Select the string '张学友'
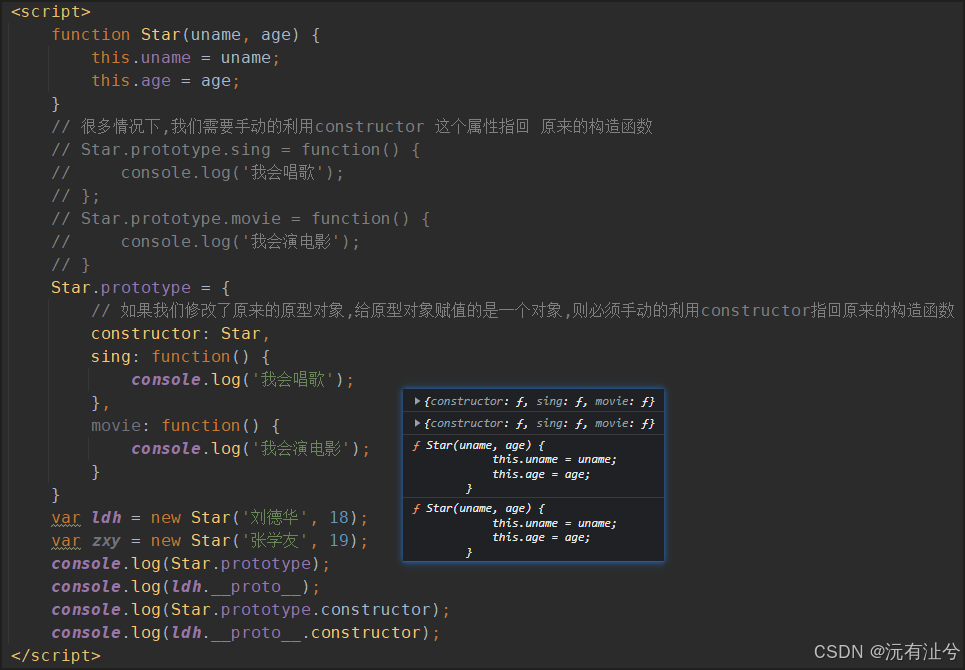This screenshot has width=965, height=670. tap(273, 541)
